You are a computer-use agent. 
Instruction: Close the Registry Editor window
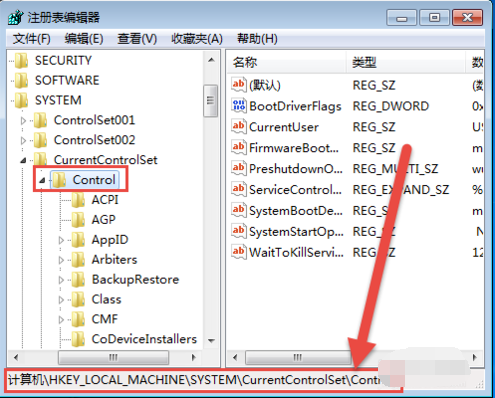[x=467, y=18]
